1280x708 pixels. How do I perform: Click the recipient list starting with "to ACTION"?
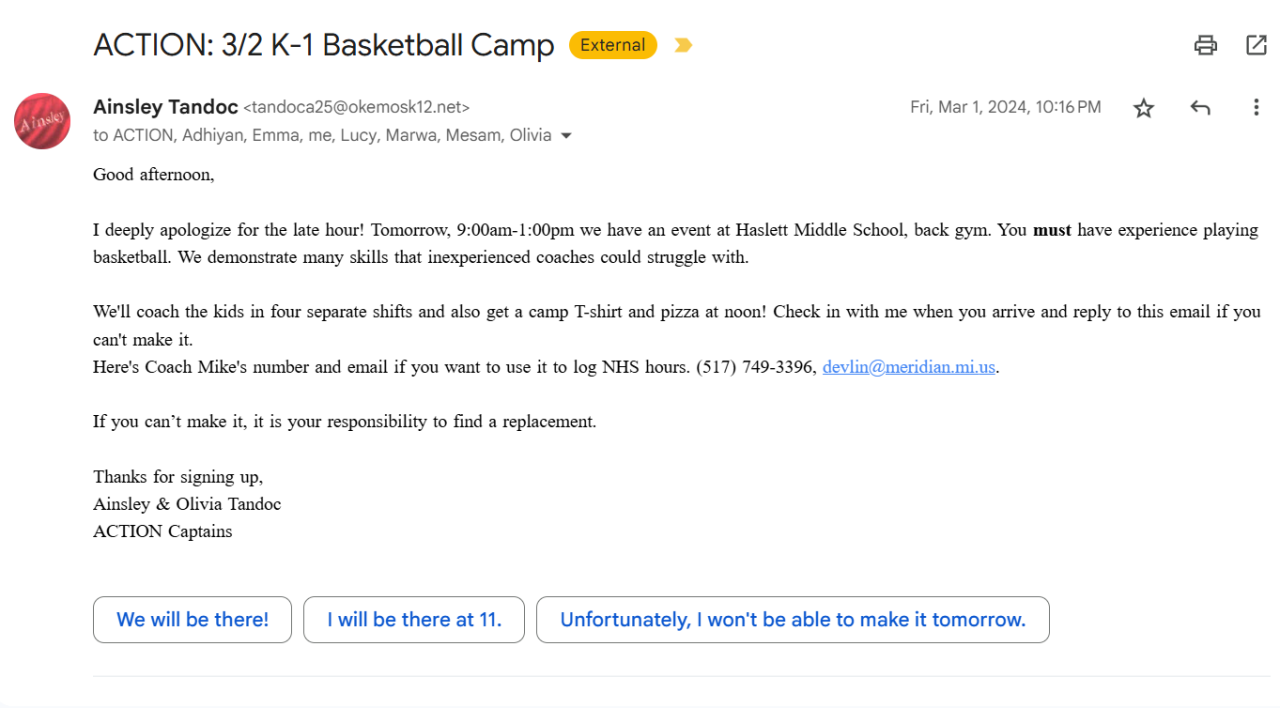(322, 136)
